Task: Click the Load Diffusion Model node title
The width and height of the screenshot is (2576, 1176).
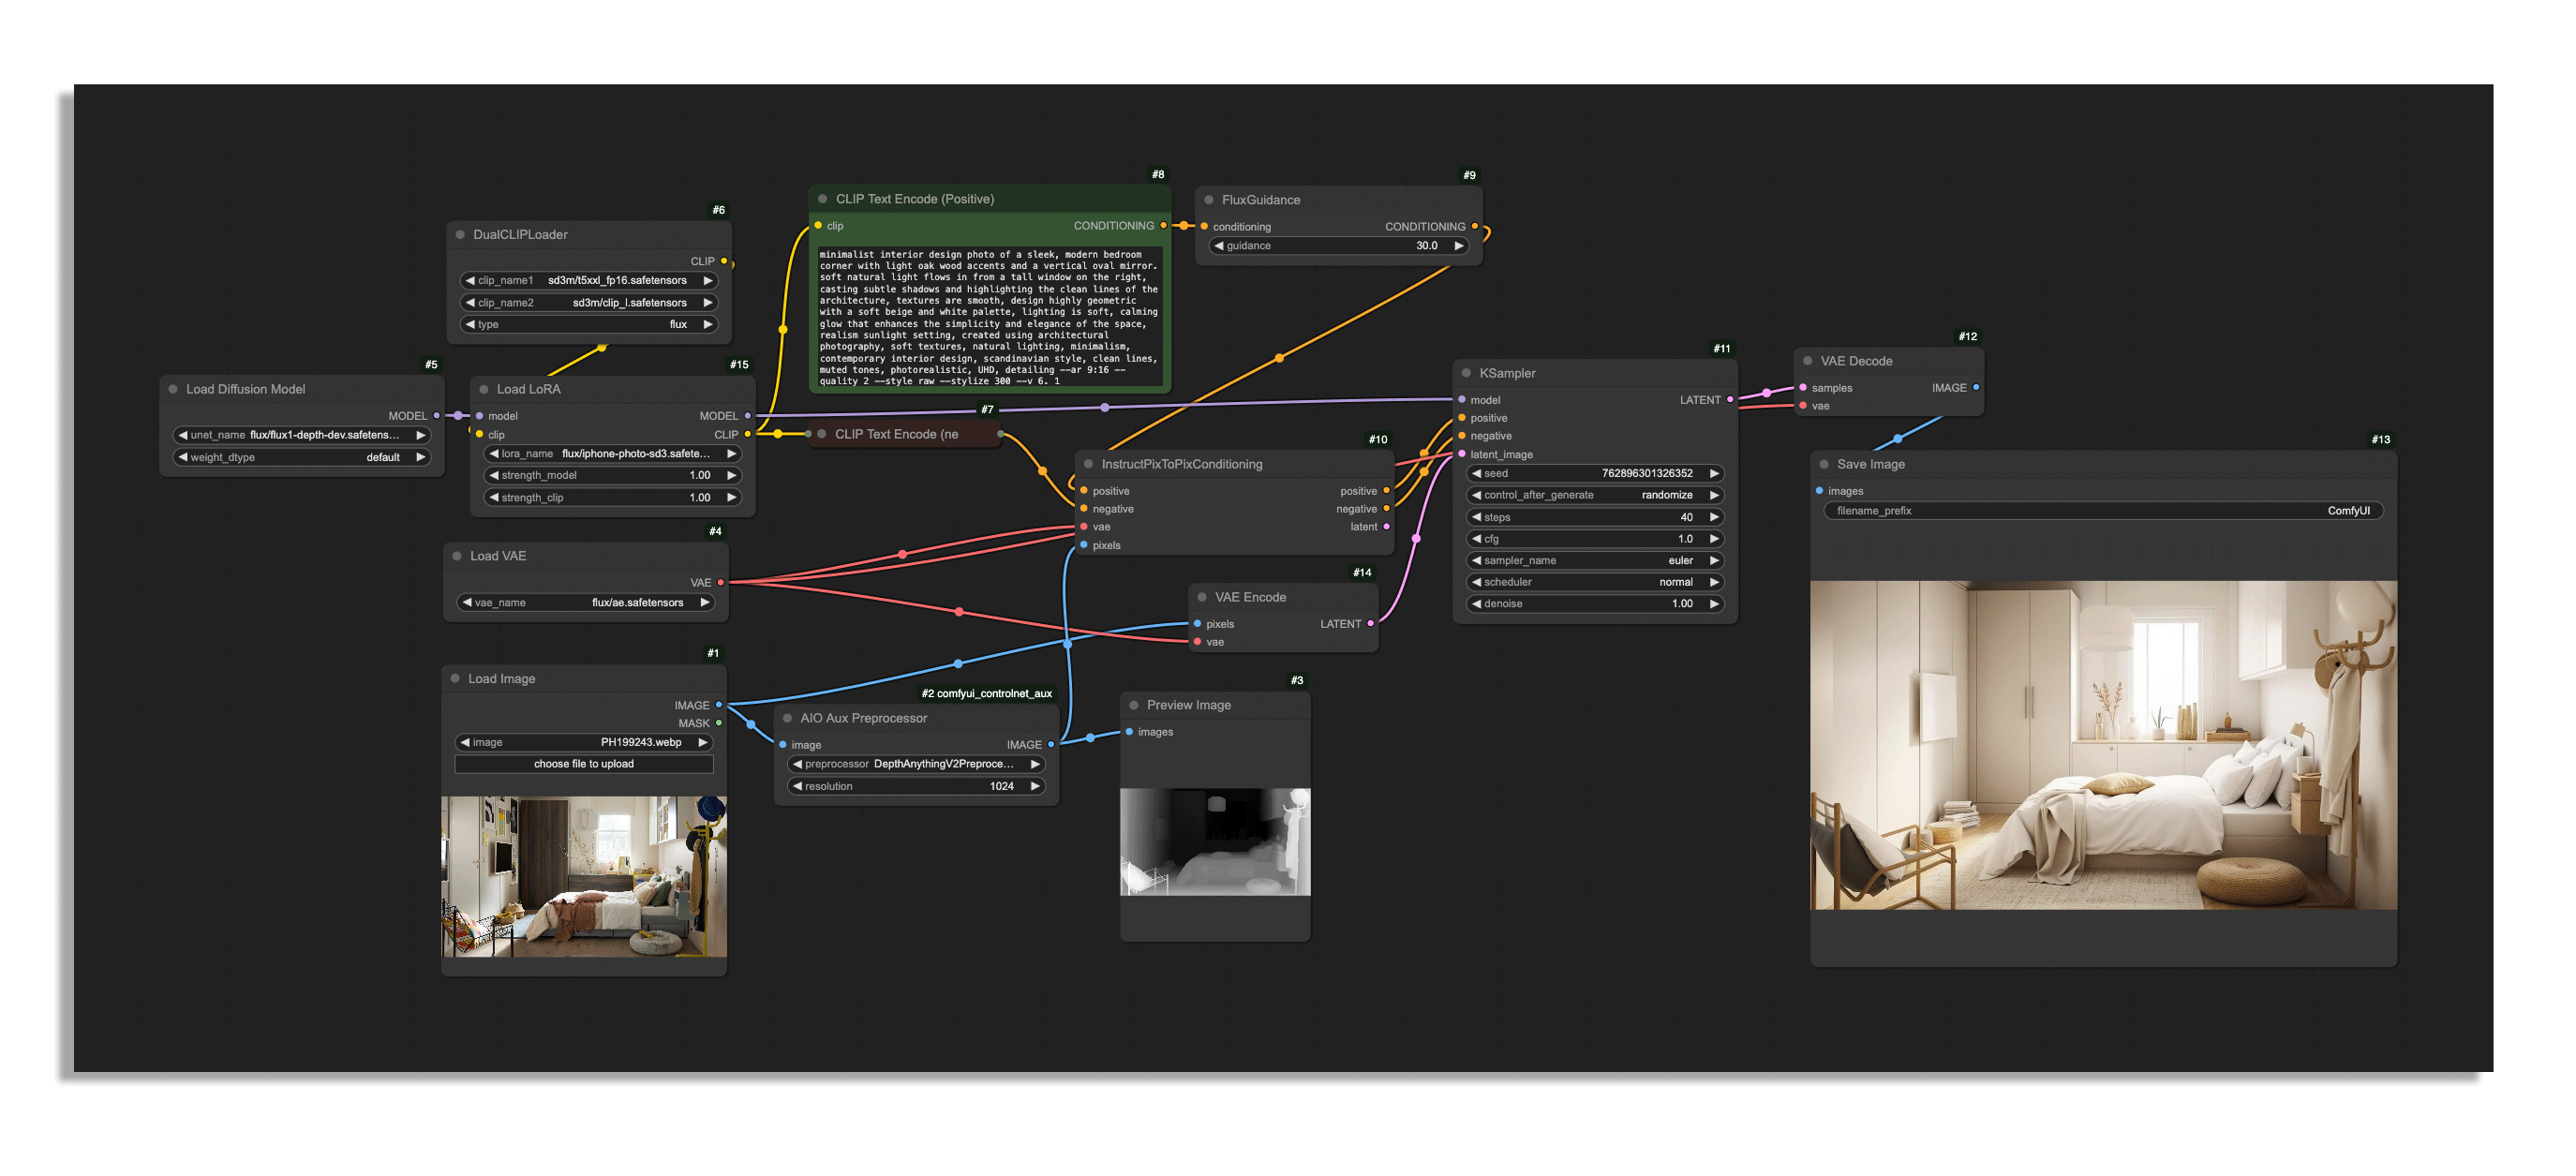Action: [x=246, y=389]
